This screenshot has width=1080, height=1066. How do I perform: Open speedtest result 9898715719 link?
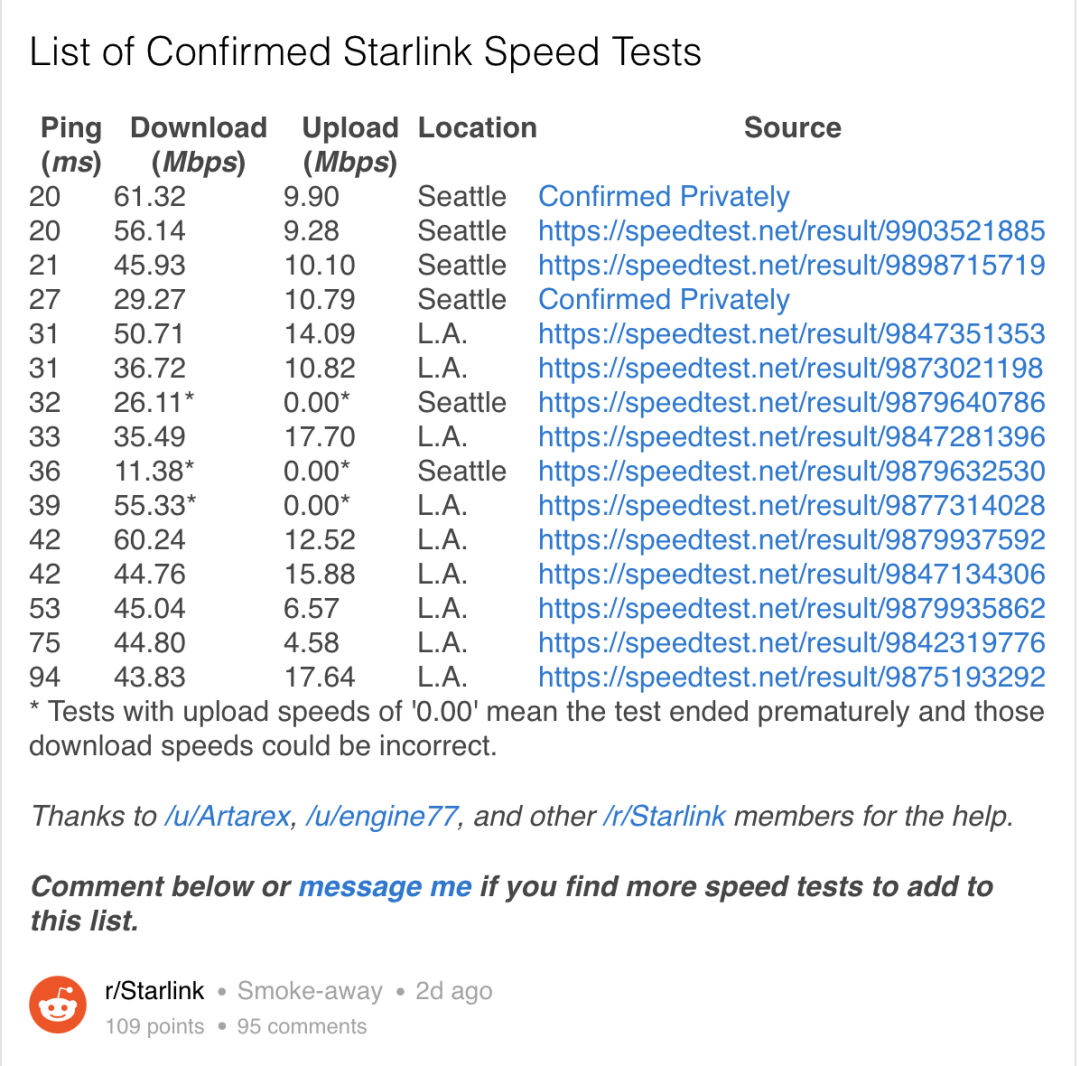click(791, 265)
